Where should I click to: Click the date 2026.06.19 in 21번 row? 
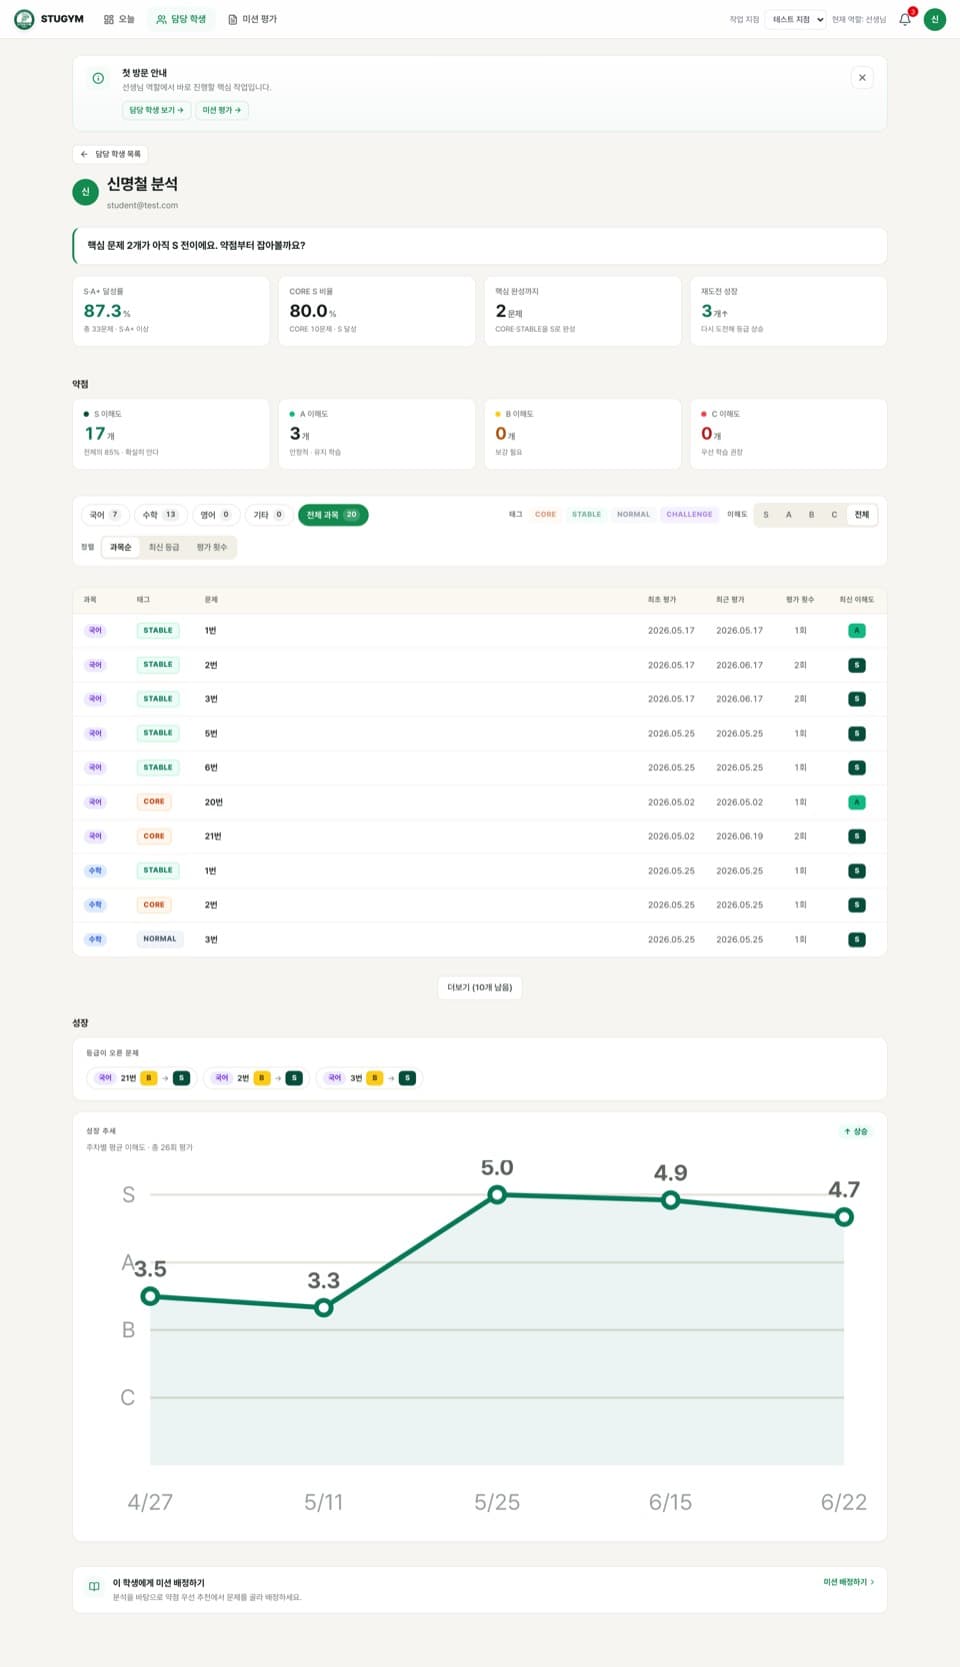coord(739,836)
